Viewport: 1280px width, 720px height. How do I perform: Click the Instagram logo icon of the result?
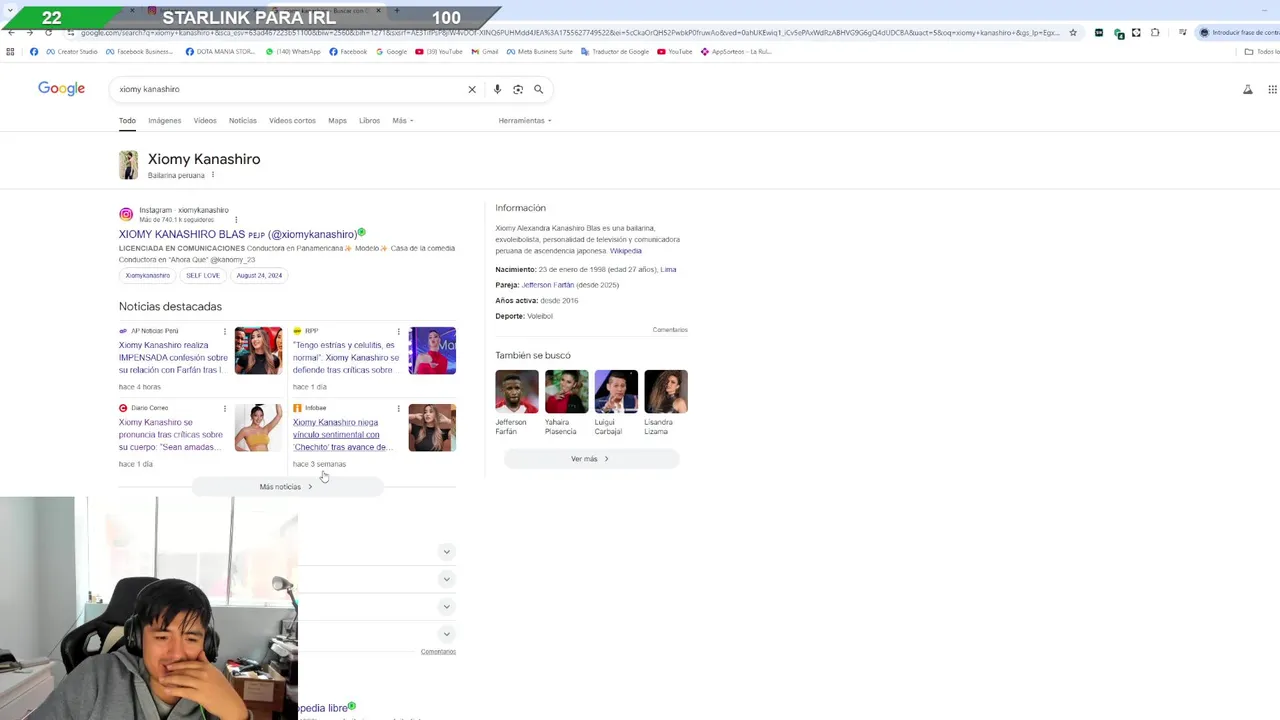point(126,214)
